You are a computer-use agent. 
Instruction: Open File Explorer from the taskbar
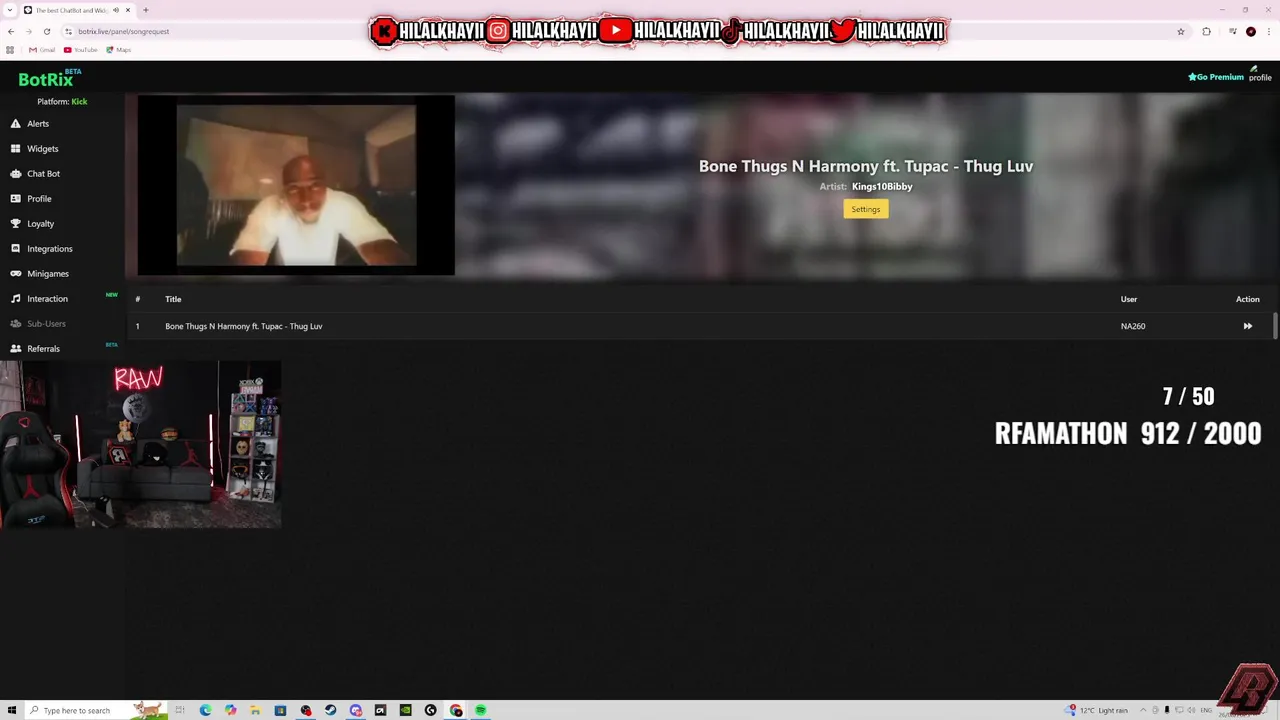pyautogui.click(x=255, y=710)
